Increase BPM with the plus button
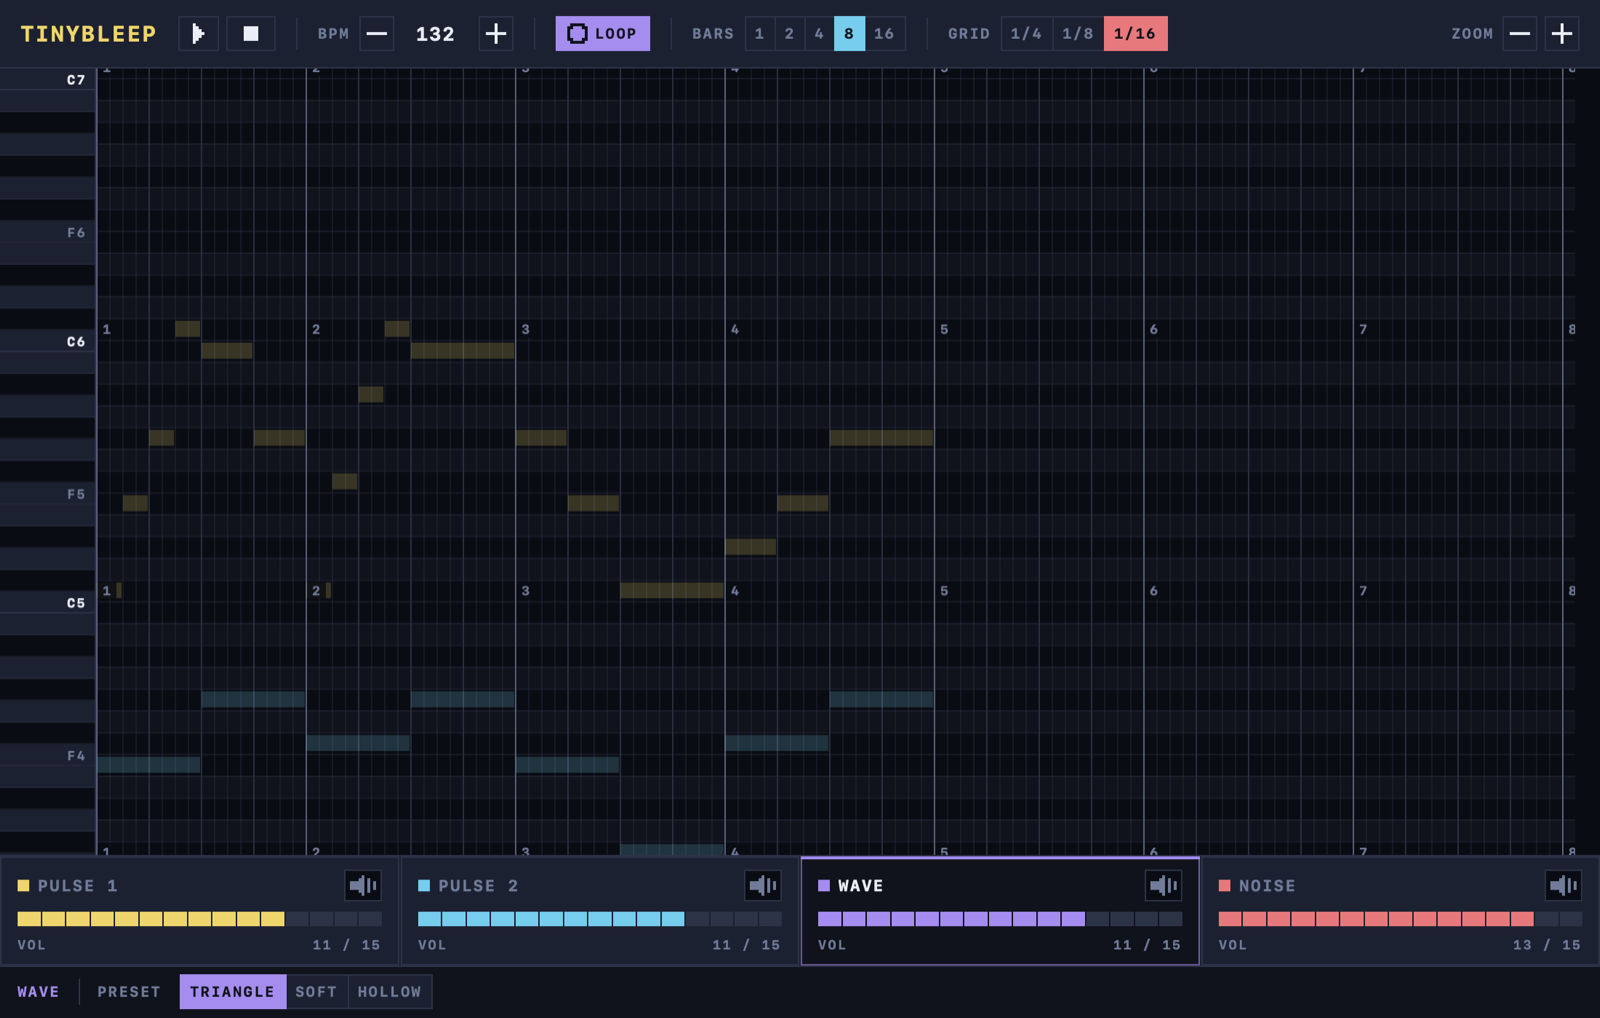This screenshot has height=1018, width=1600. [x=496, y=34]
